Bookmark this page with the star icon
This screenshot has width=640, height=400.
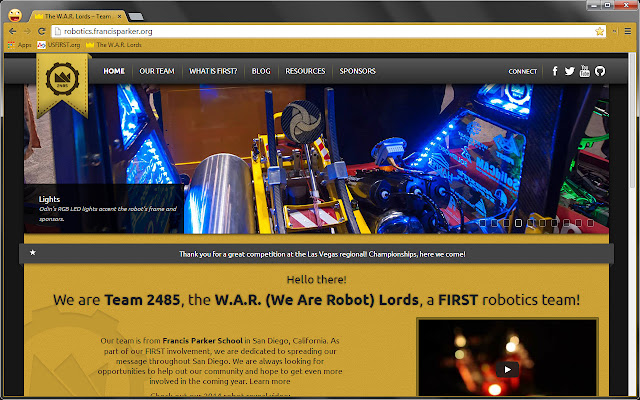pos(599,31)
